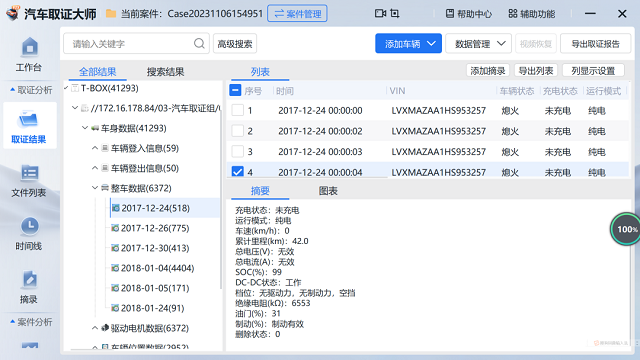The height and width of the screenshot is (360, 640).
Task: Open the 摘录 excerpts icon
Action: 29,280
